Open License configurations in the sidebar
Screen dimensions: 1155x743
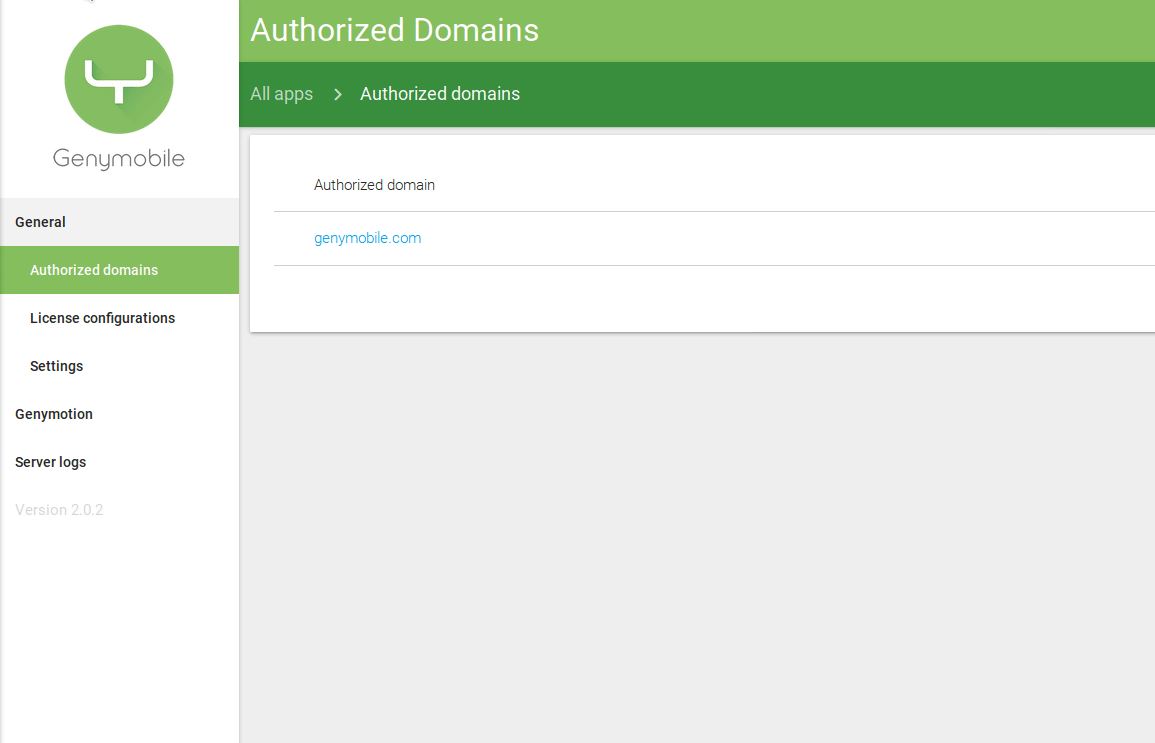tap(102, 318)
